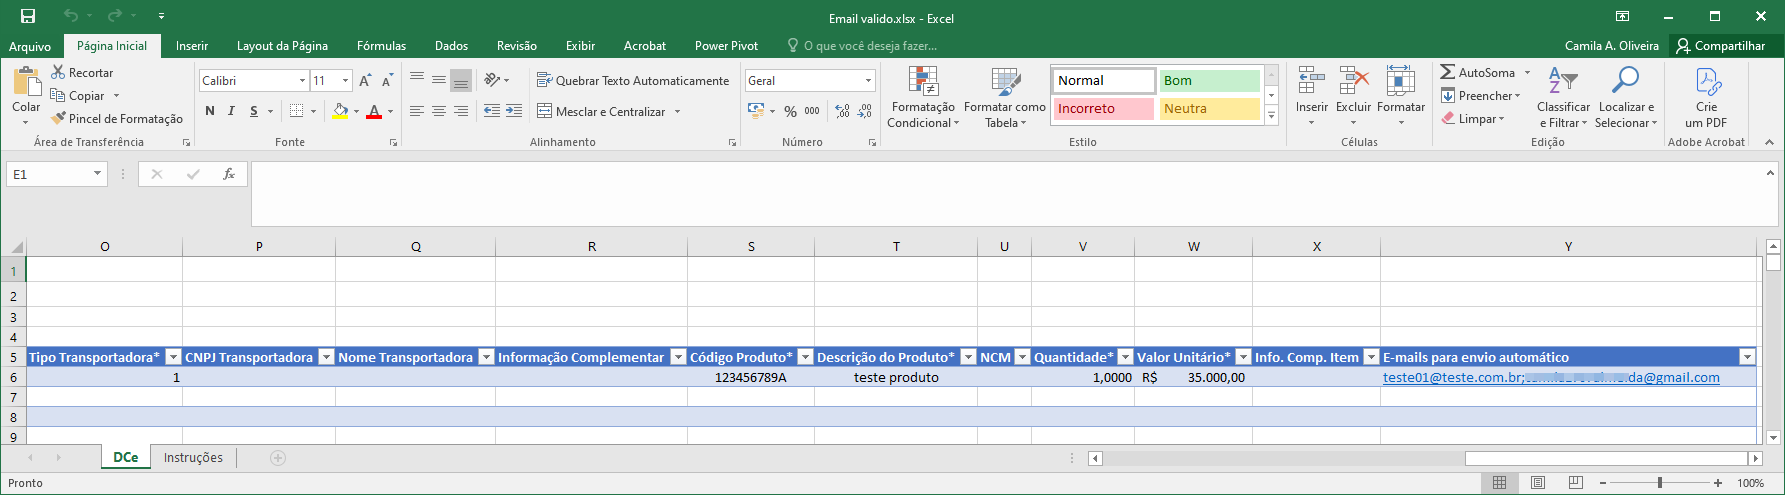Decrease font size with small A icon
The width and height of the screenshot is (1785, 495).
click(387, 80)
